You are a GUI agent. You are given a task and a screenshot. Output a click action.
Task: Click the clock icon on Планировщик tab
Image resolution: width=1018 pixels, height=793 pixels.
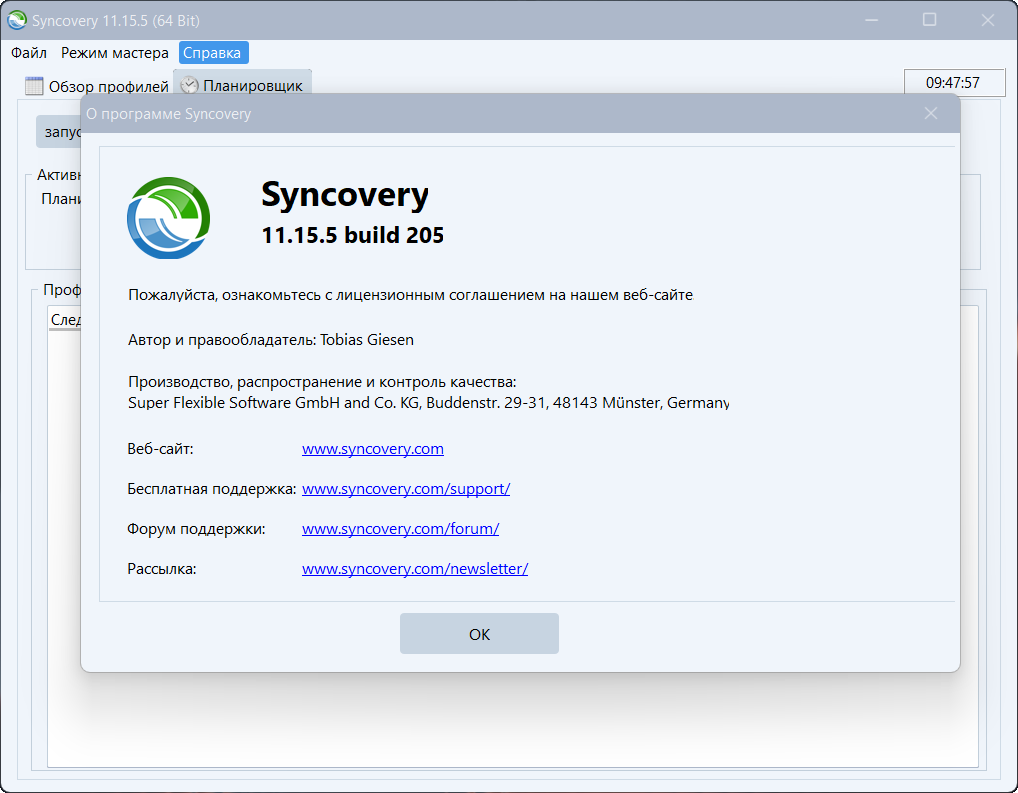(189, 85)
